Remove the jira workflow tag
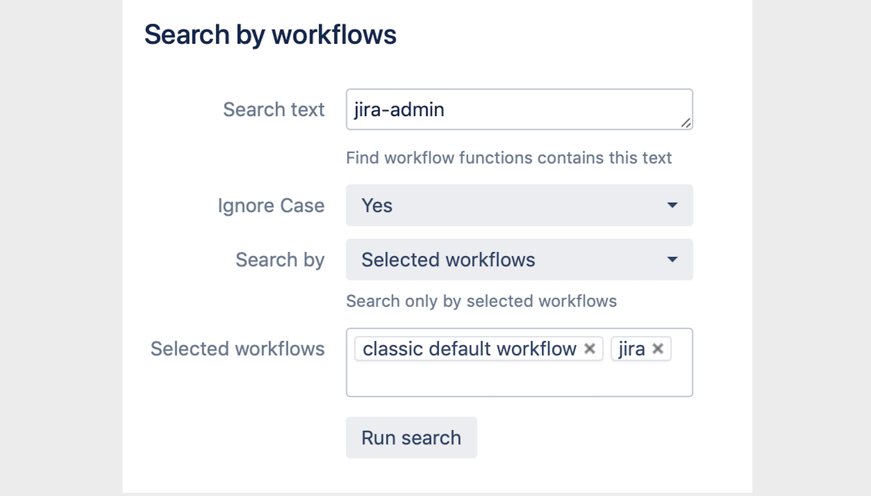The image size is (871, 496). [x=658, y=349]
